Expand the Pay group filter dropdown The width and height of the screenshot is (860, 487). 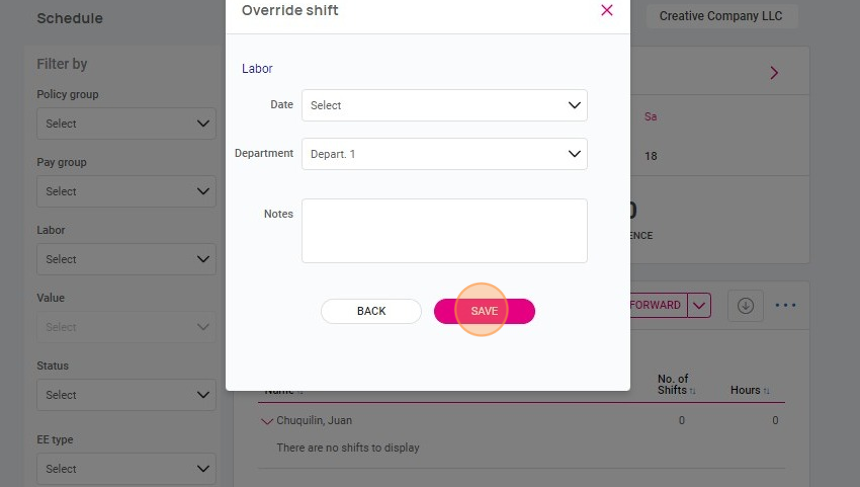(126, 191)
